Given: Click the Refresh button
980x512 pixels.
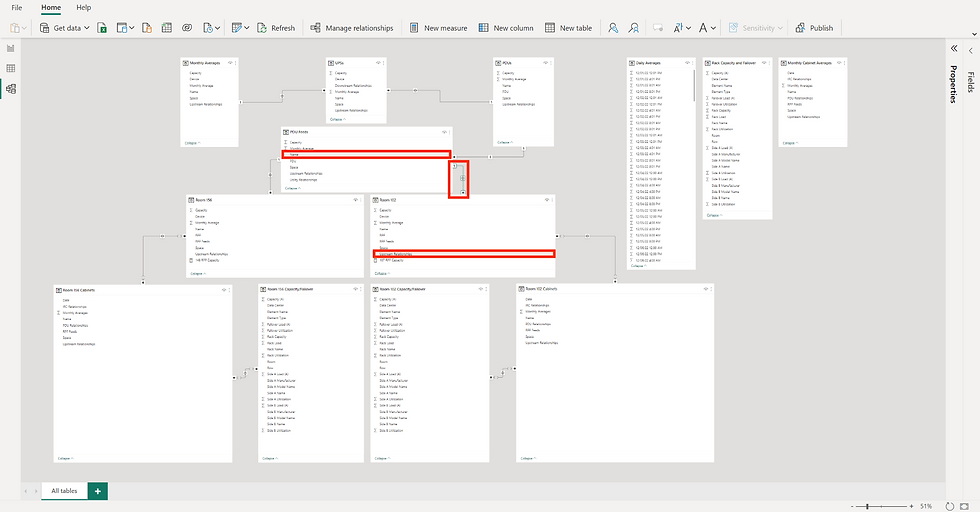Looking at the screenshot, I should pyautogui.click(x=276, y=28).
